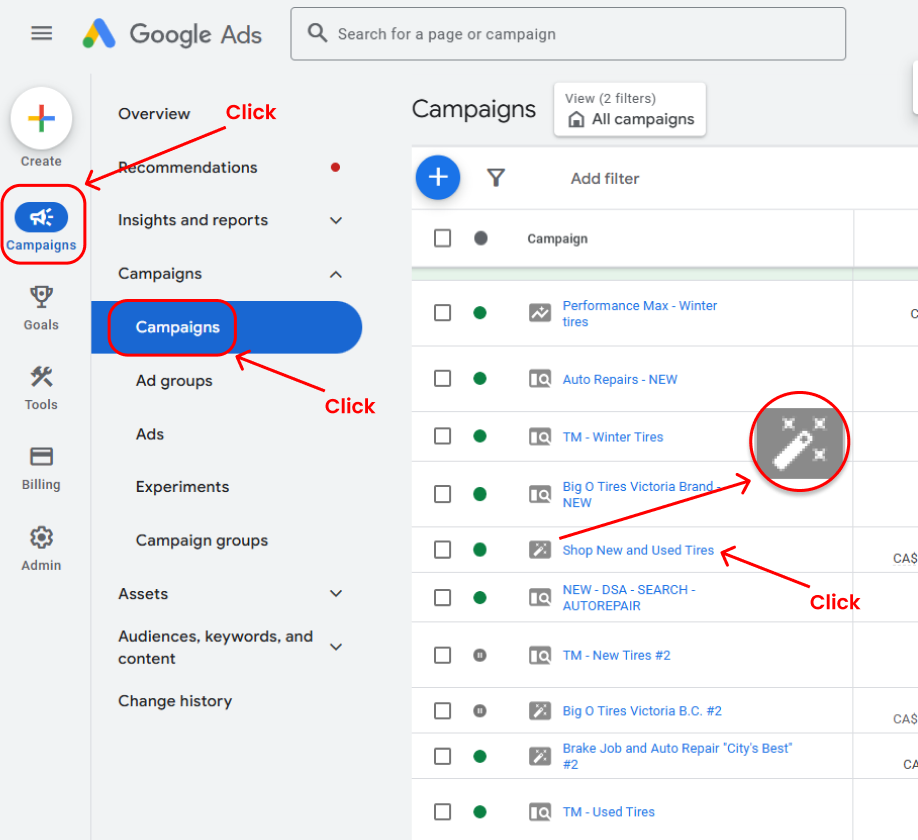Screen dimensions: 918x840
Task: Open the Admin gear icon
Action: (x=41, y=537)
